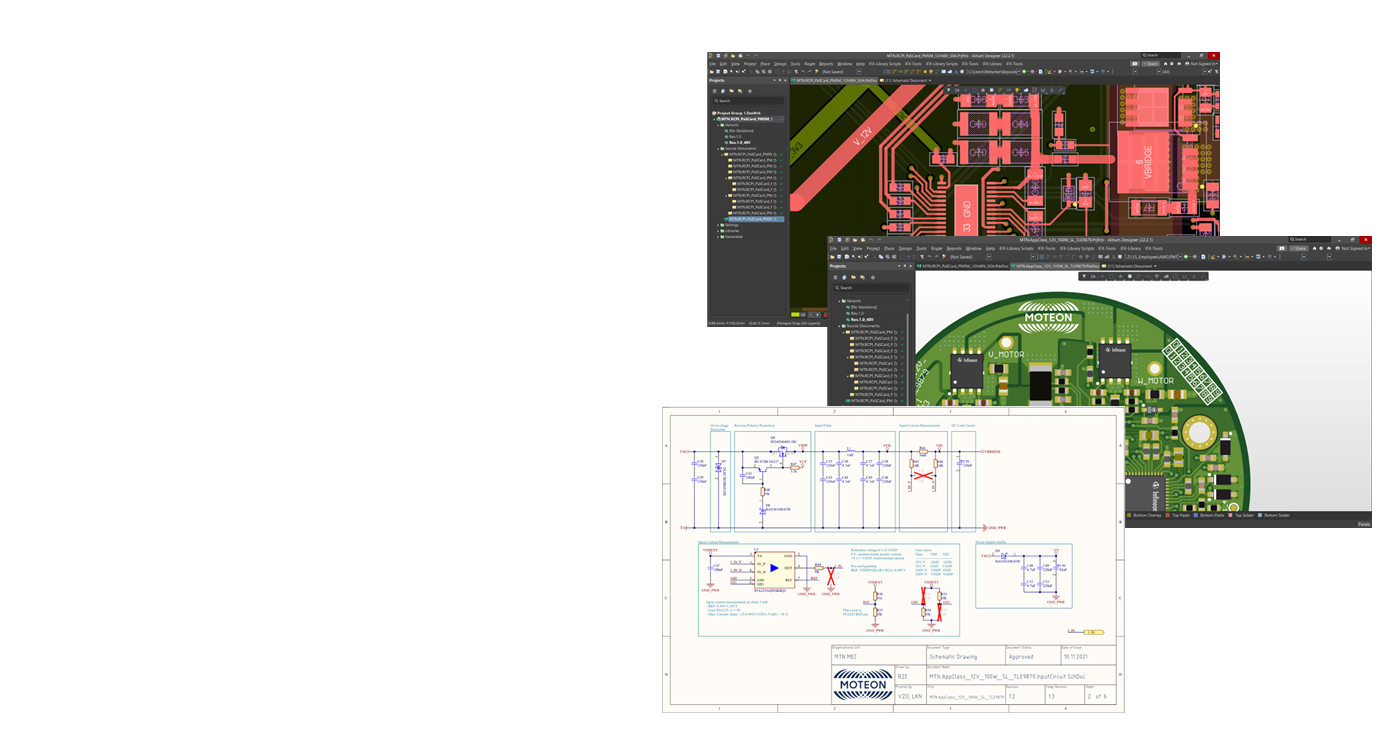
Task: Click 'Schematic Drawing' text in schematic title block
Action: pyautogui.click(x=953, y=657)
